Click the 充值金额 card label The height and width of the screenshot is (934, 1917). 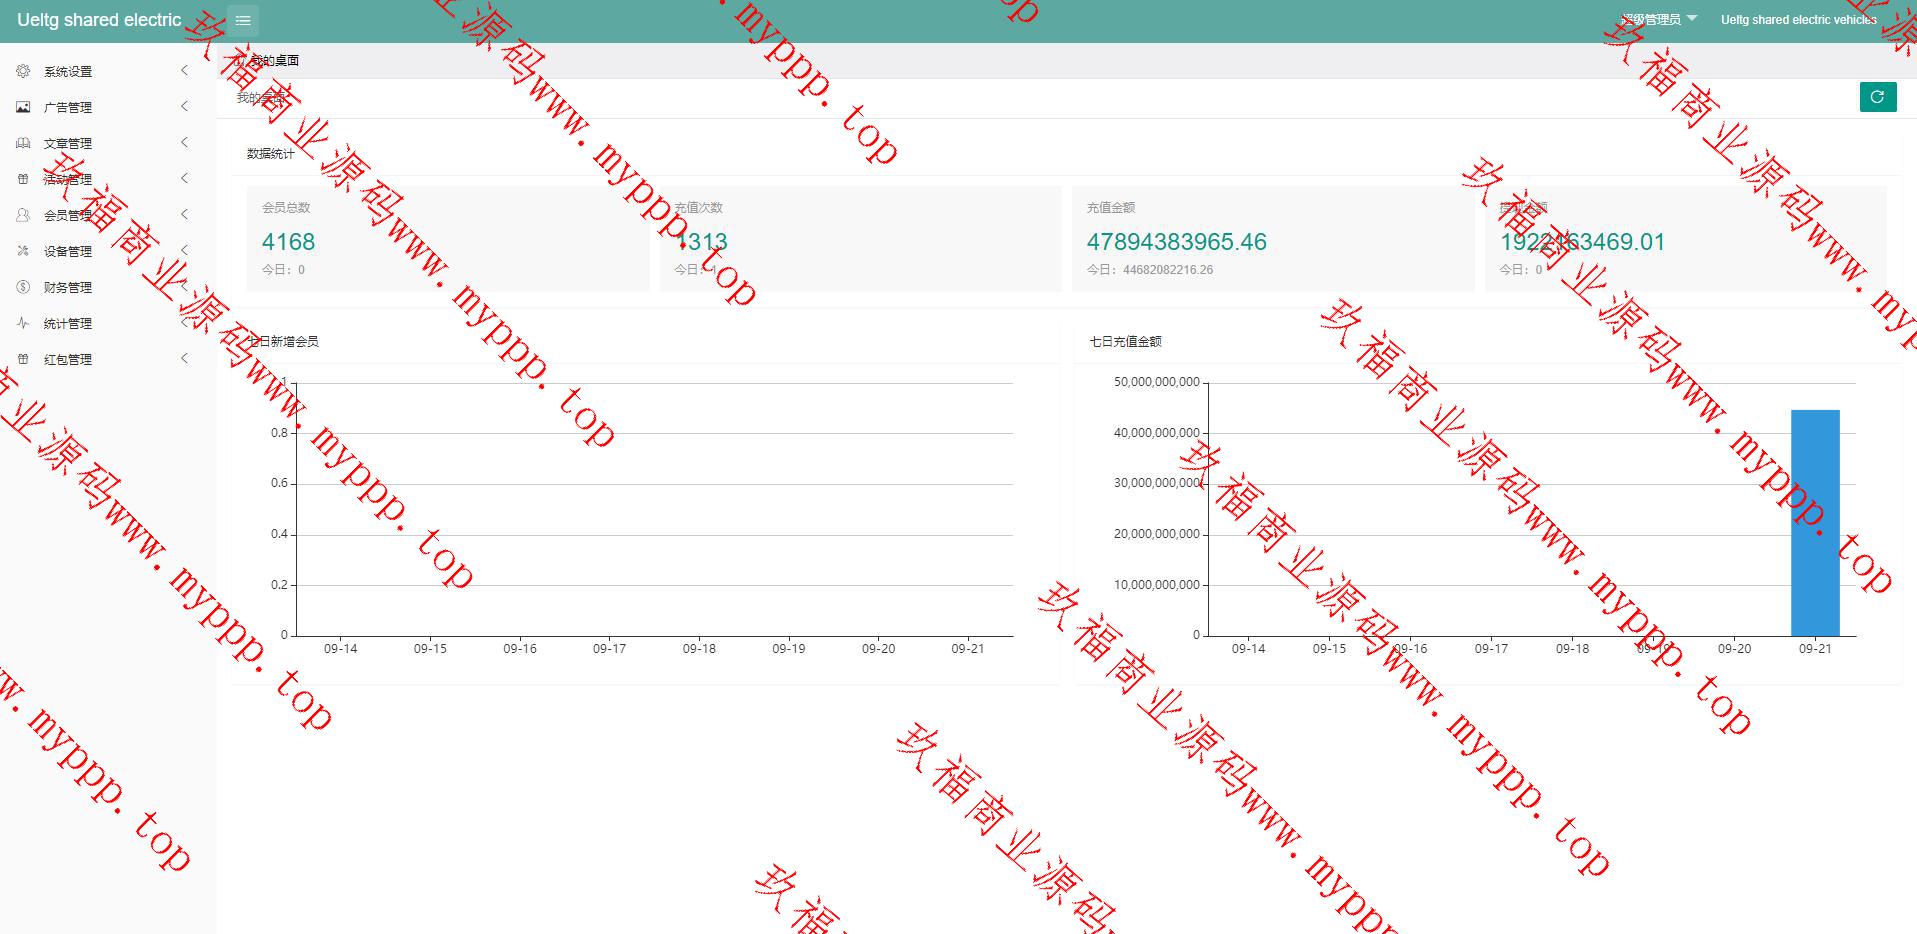1111,208
